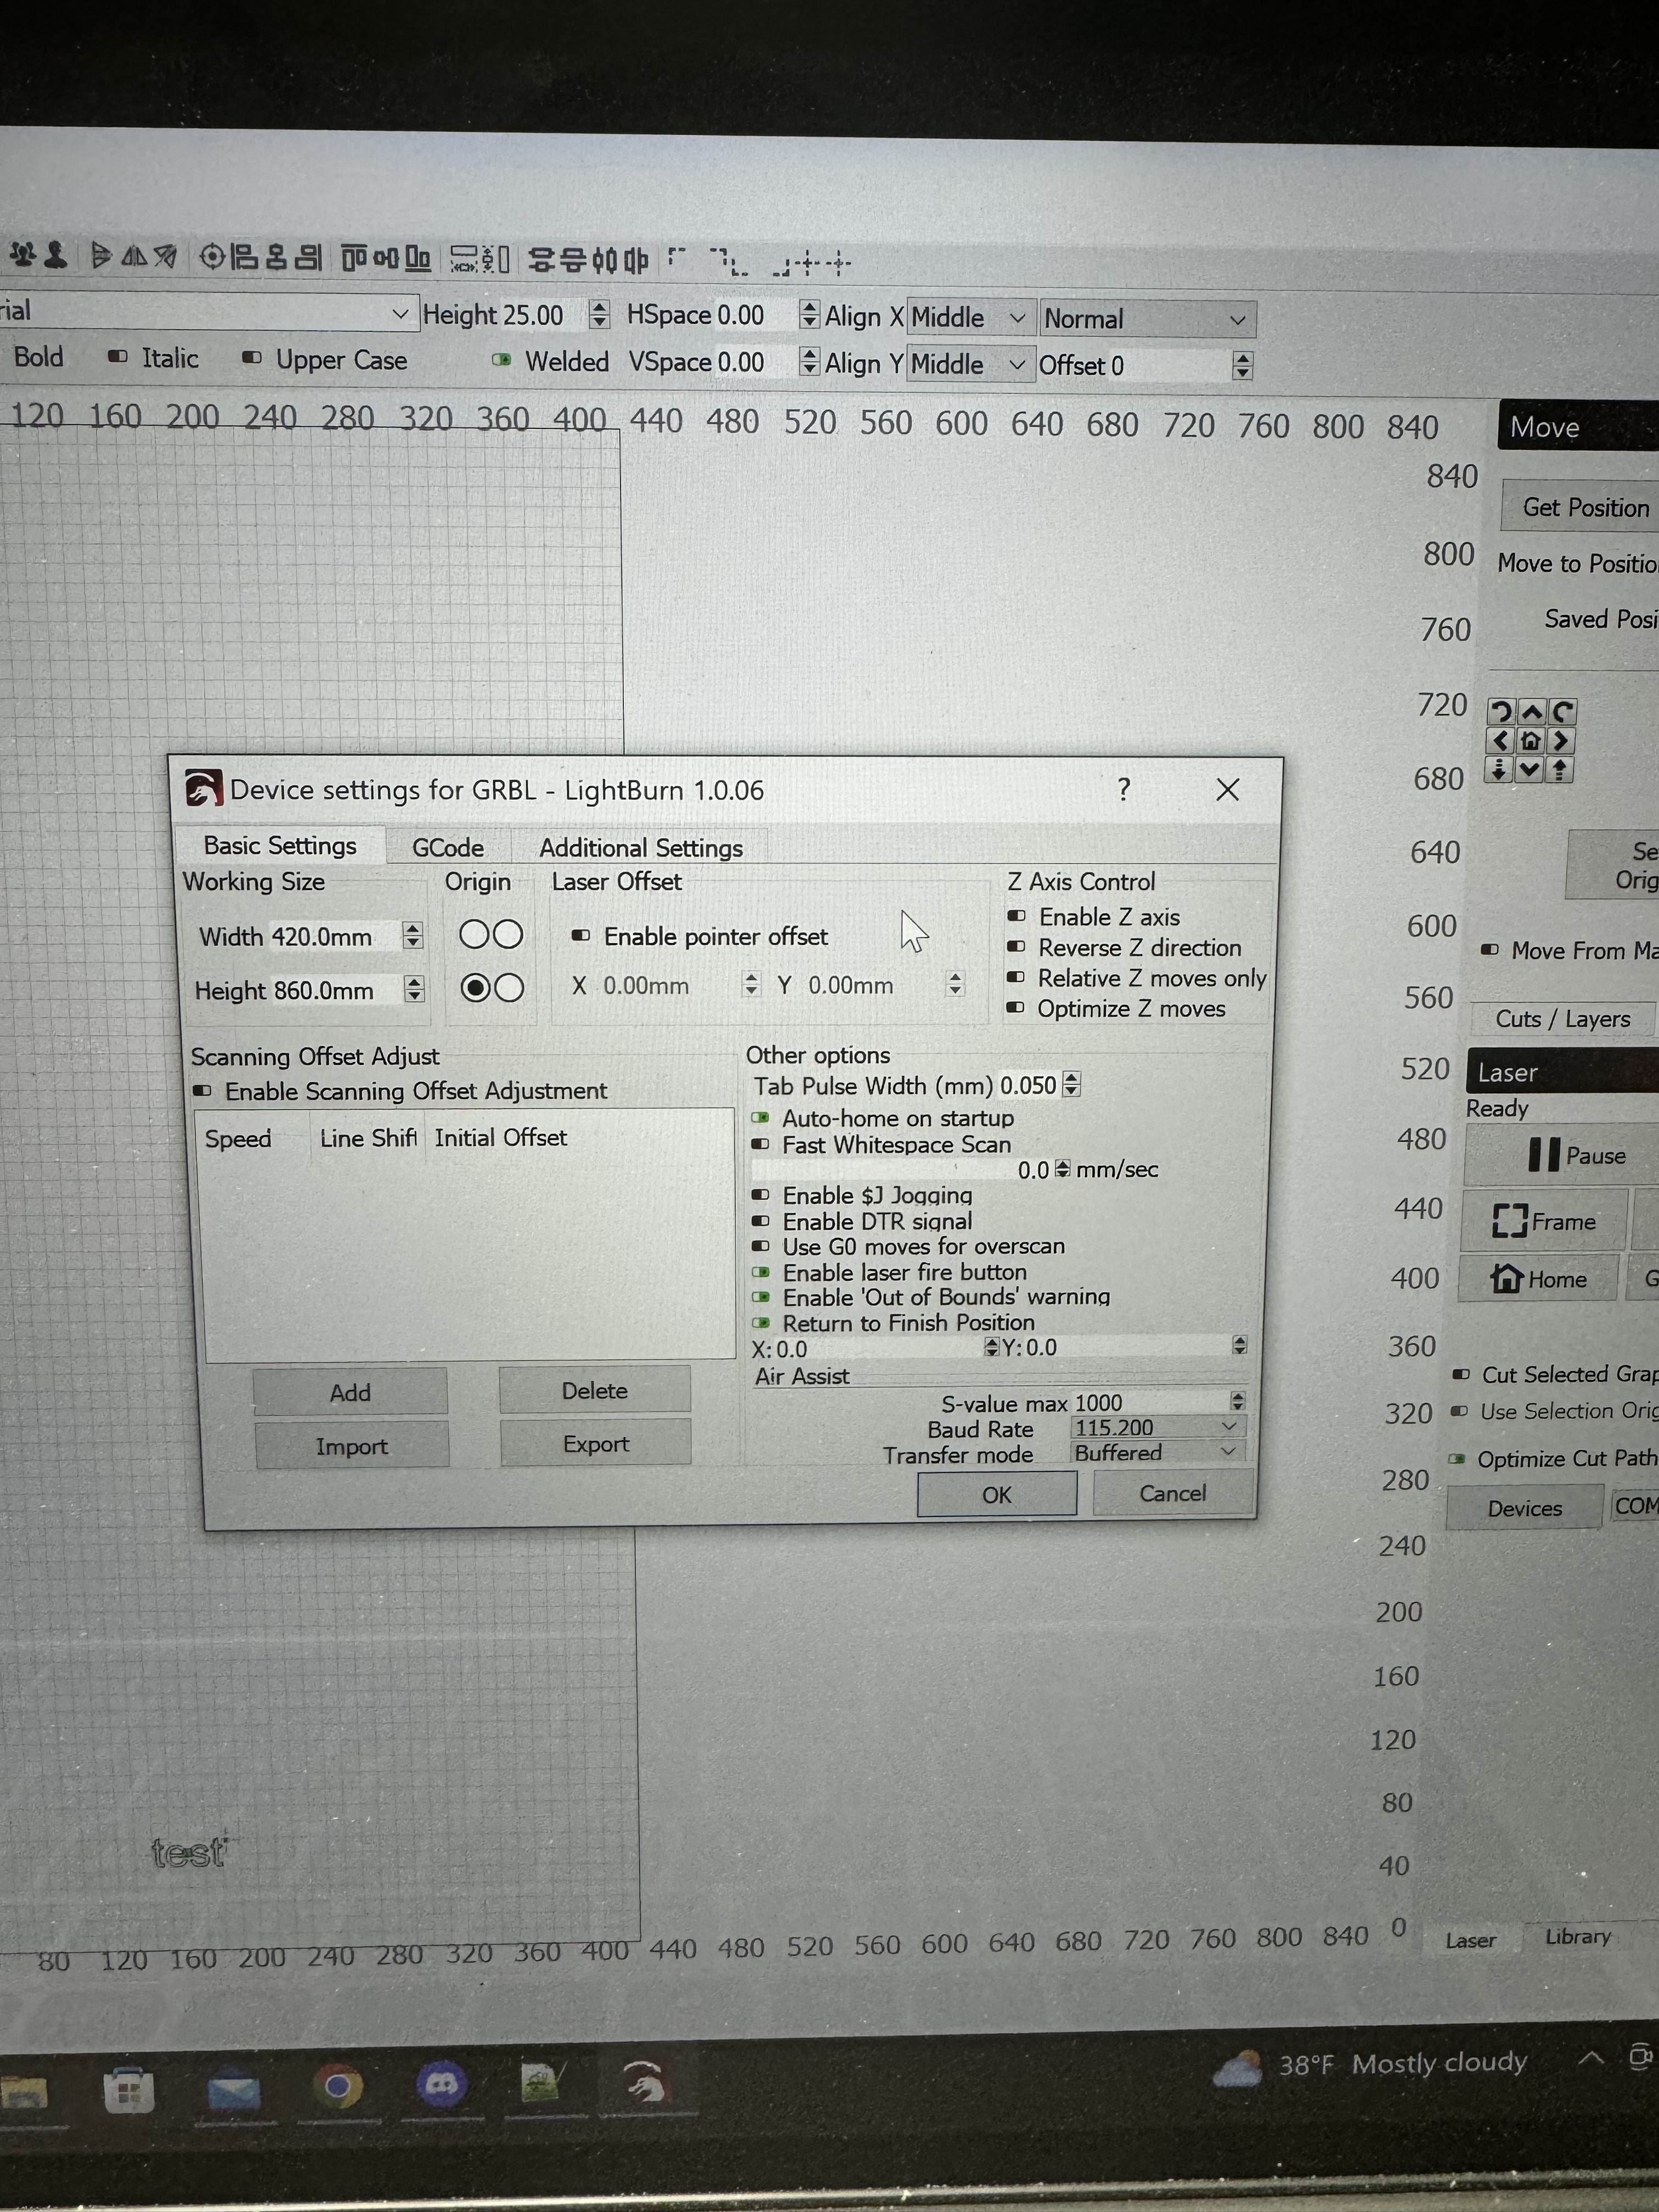
Task: Select the top-right origin radio button
Action: pos(508,935)
